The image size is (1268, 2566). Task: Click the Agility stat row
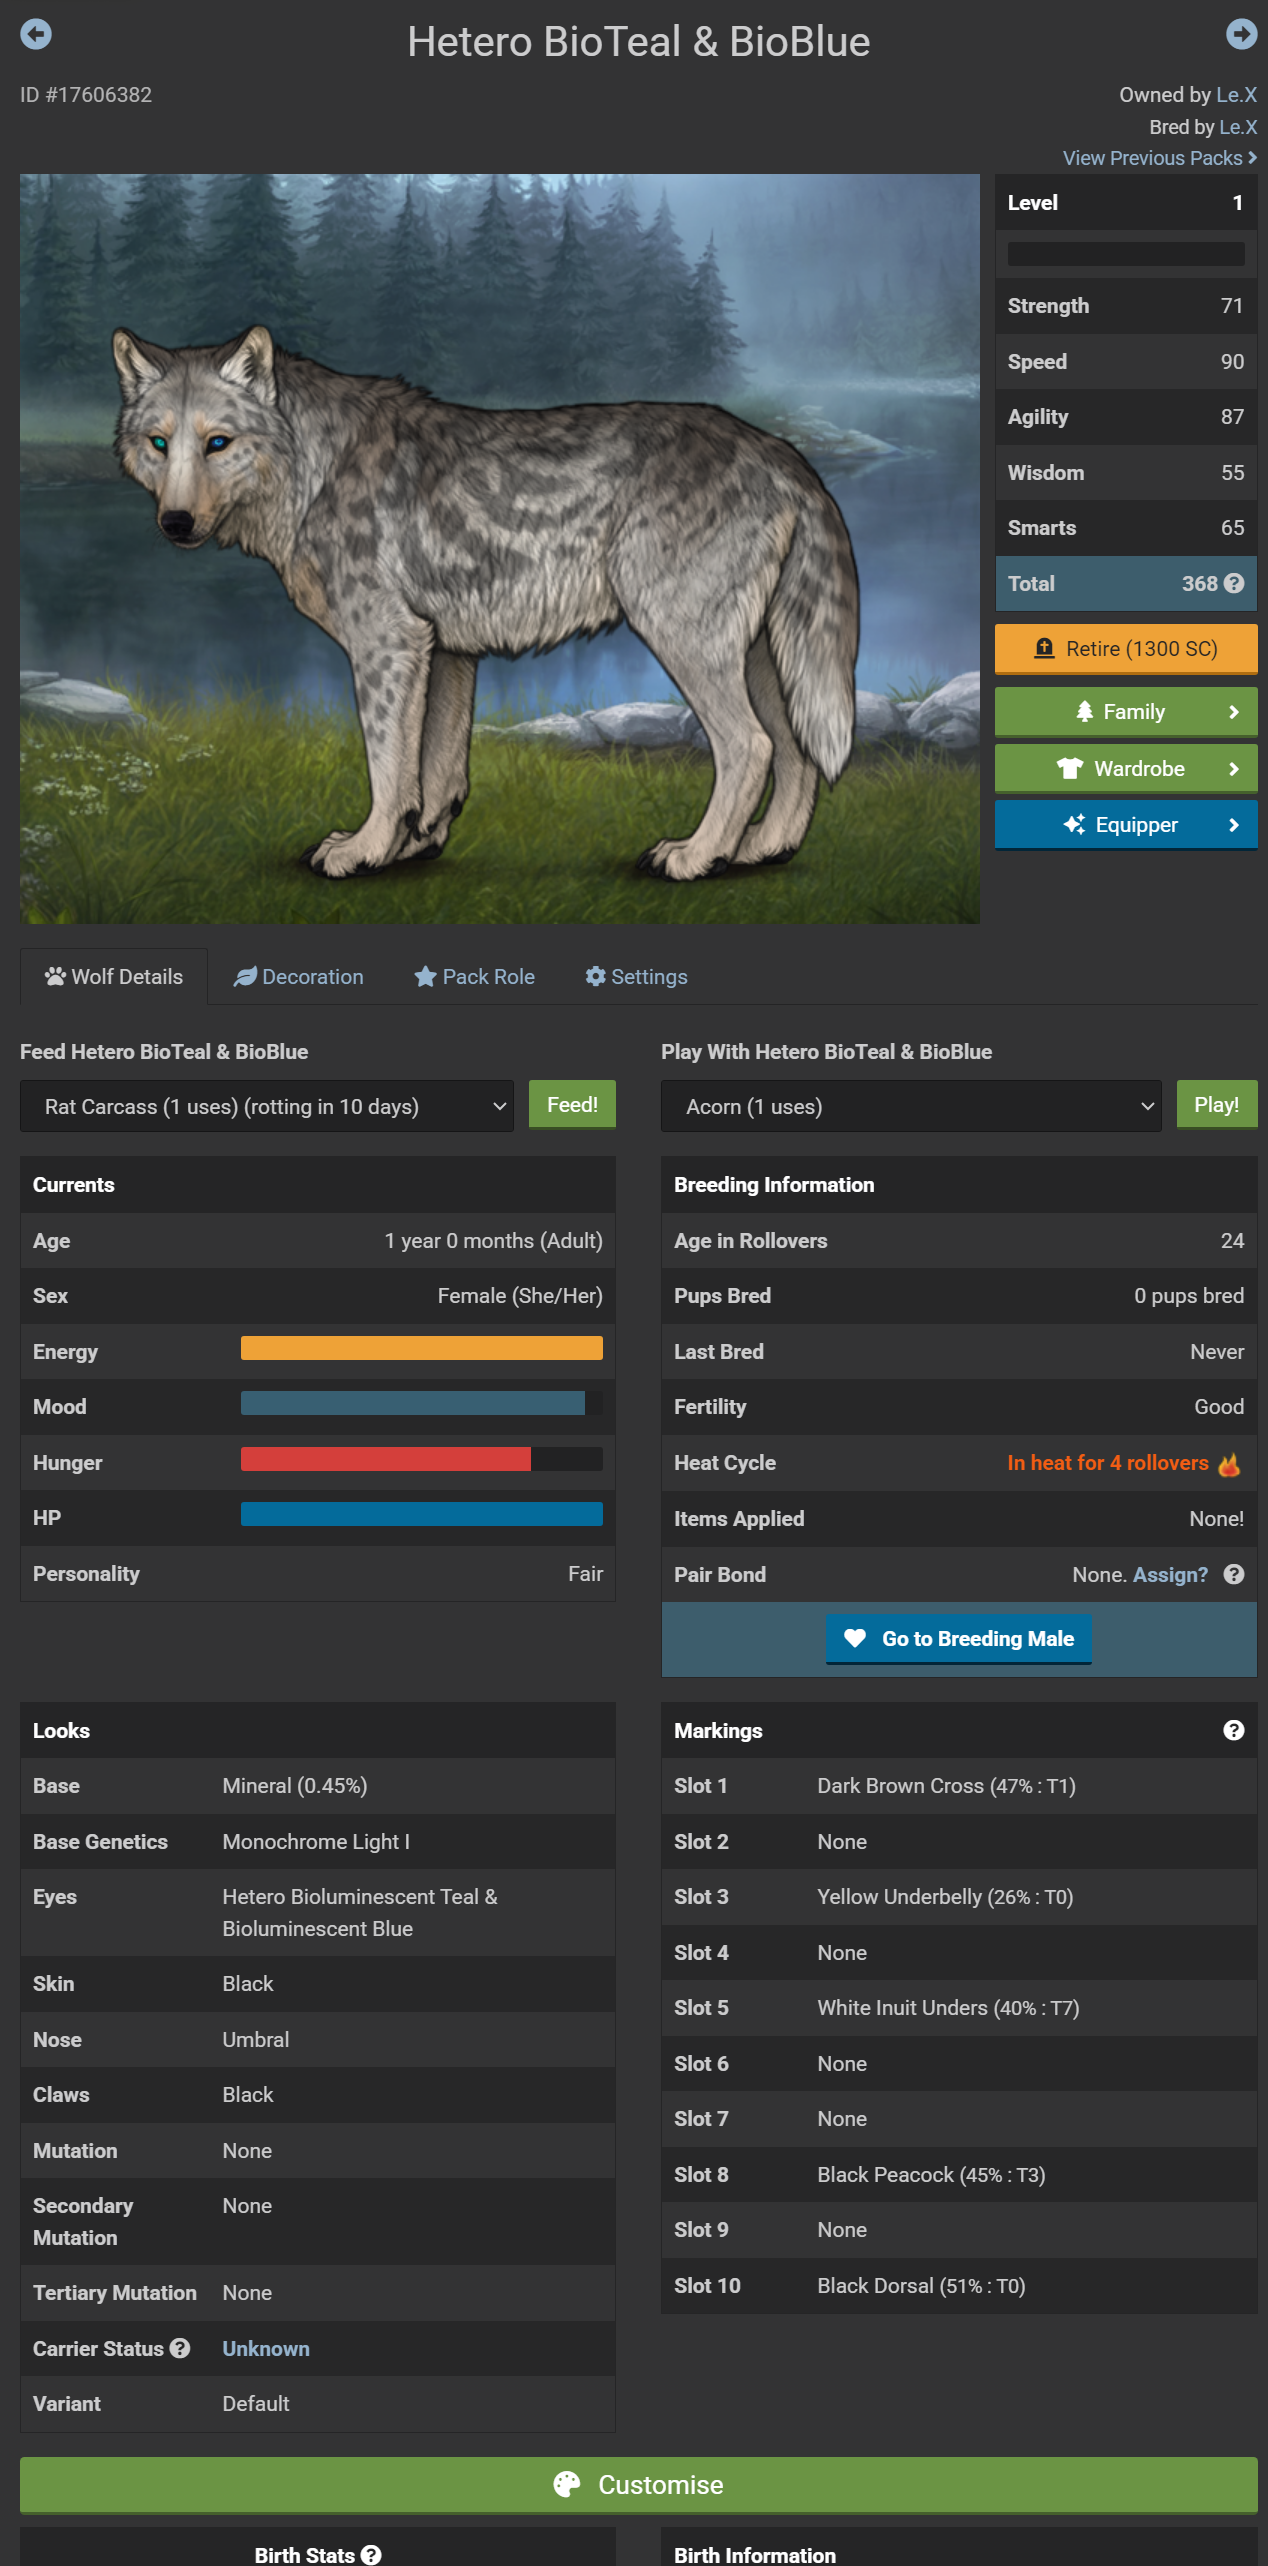[x=1126, y=417]
